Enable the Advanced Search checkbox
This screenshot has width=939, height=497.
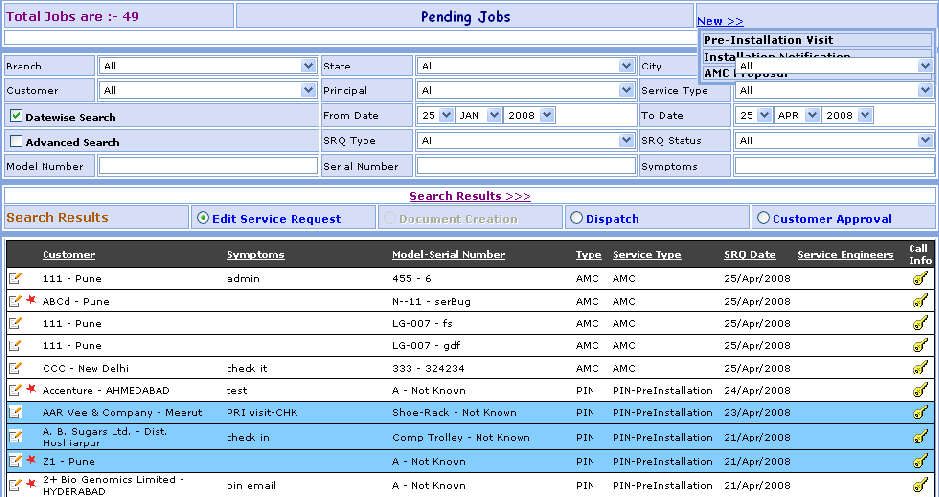pyautogui.click(x=17, y=141)
